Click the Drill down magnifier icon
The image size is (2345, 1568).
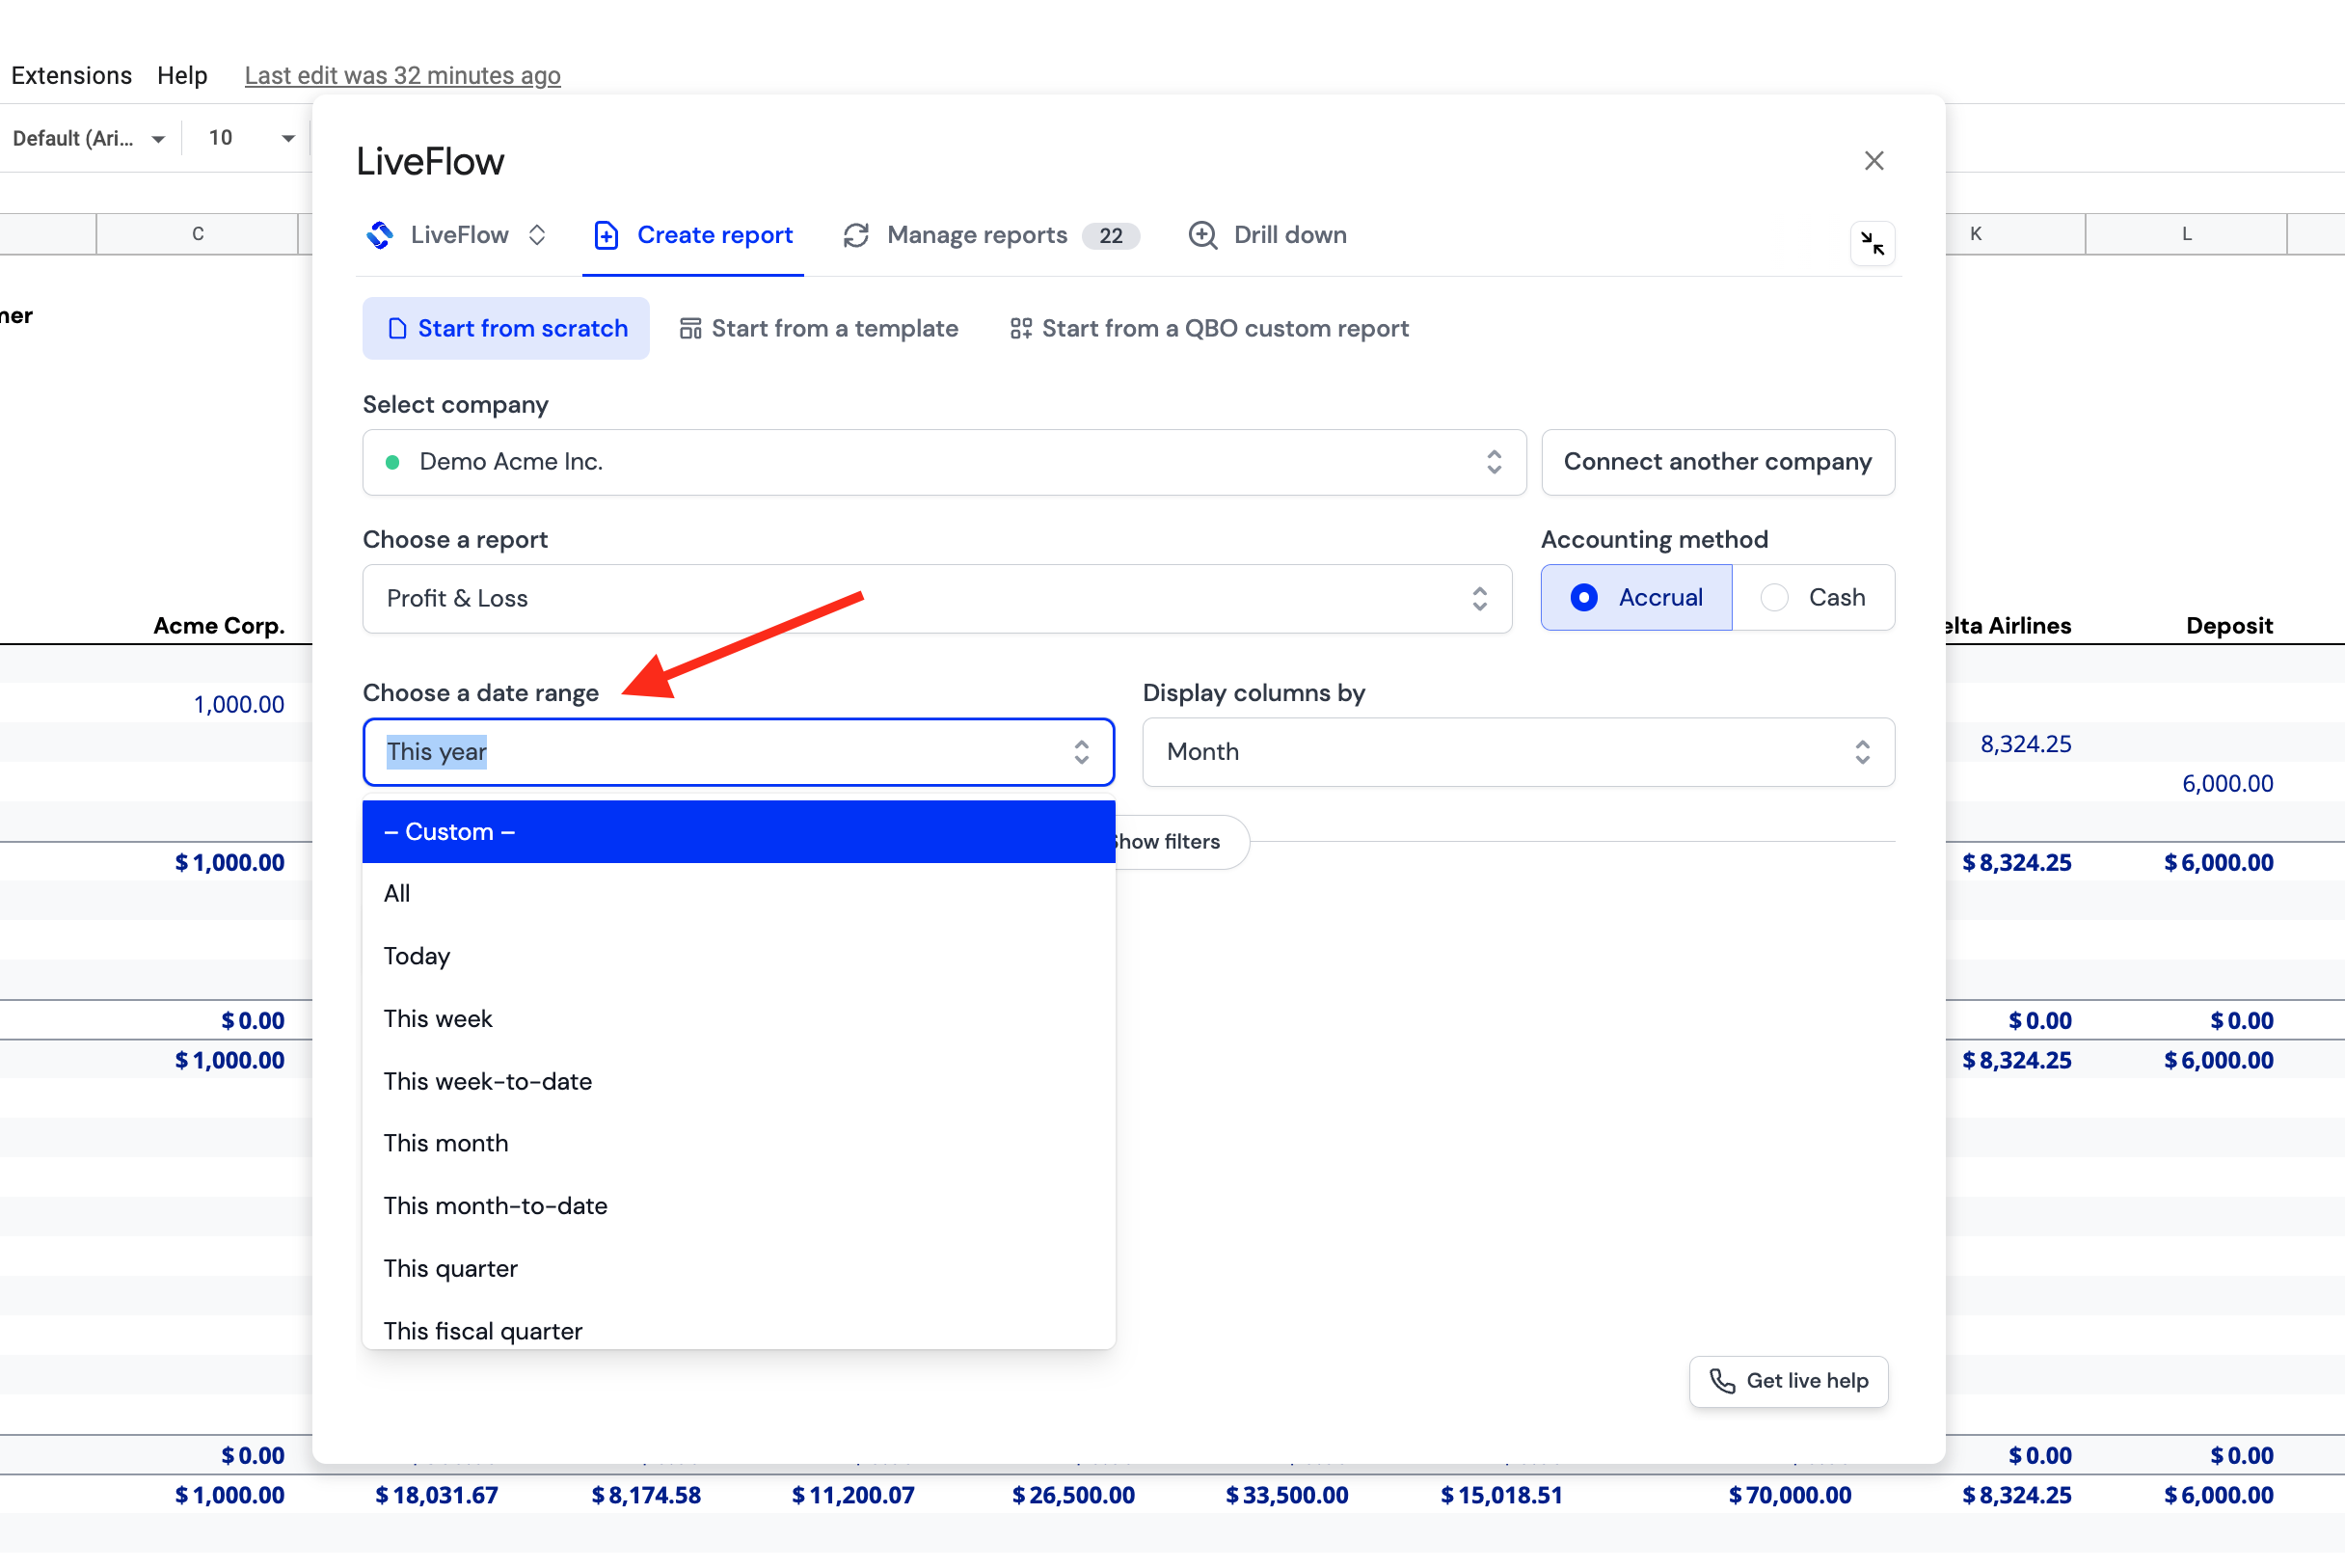(1203, 235)
